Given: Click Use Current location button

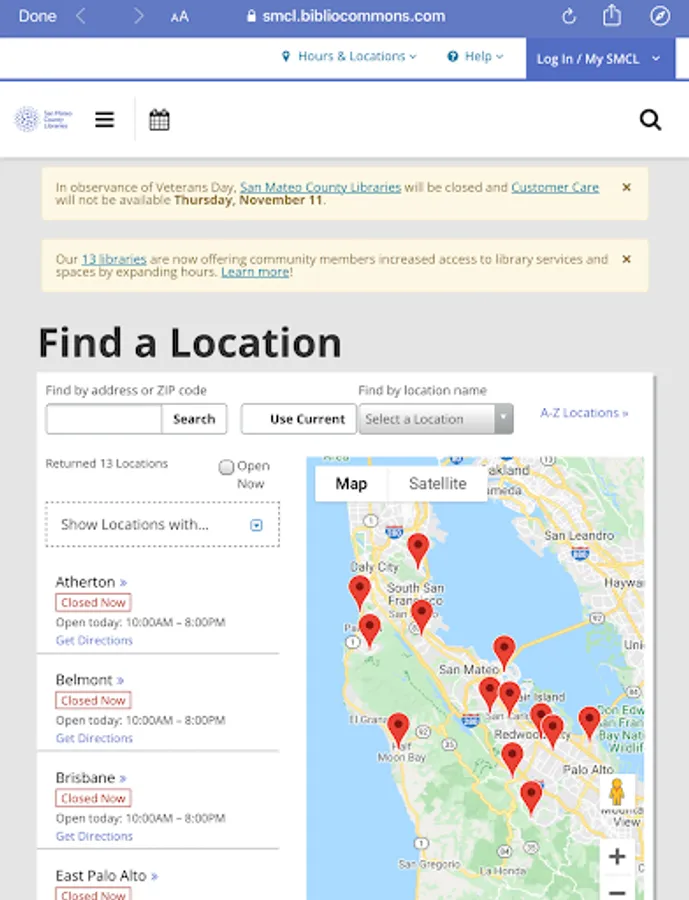Looking at the screenshot, I should (298, 419).
